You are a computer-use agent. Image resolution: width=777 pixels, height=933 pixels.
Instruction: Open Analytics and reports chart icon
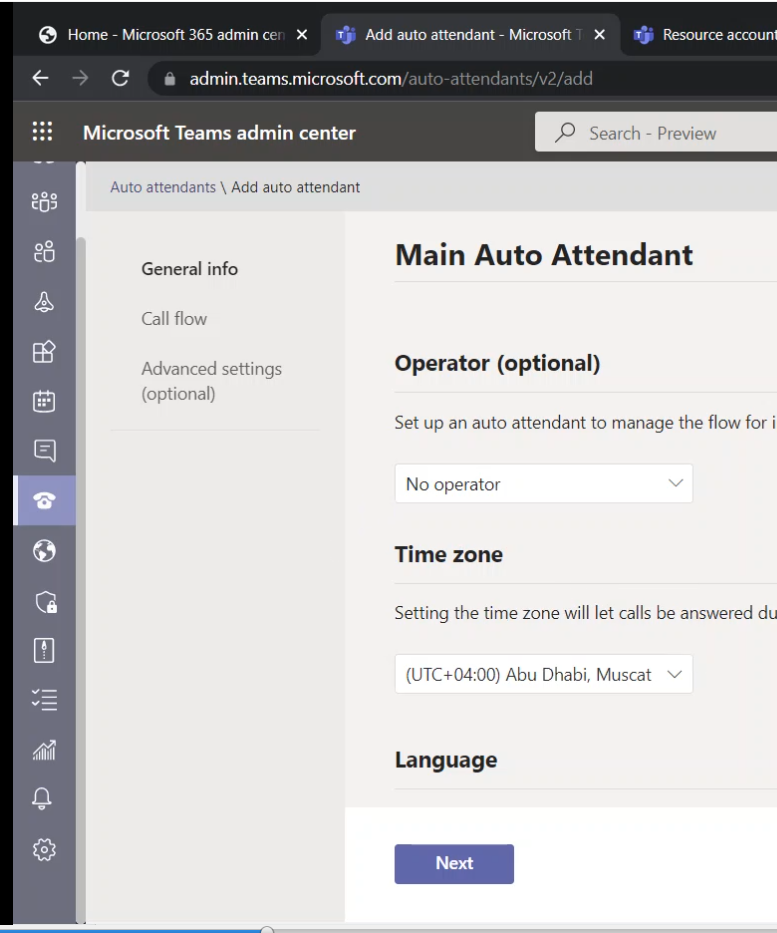pyautogui.click(x=44, y=750)
